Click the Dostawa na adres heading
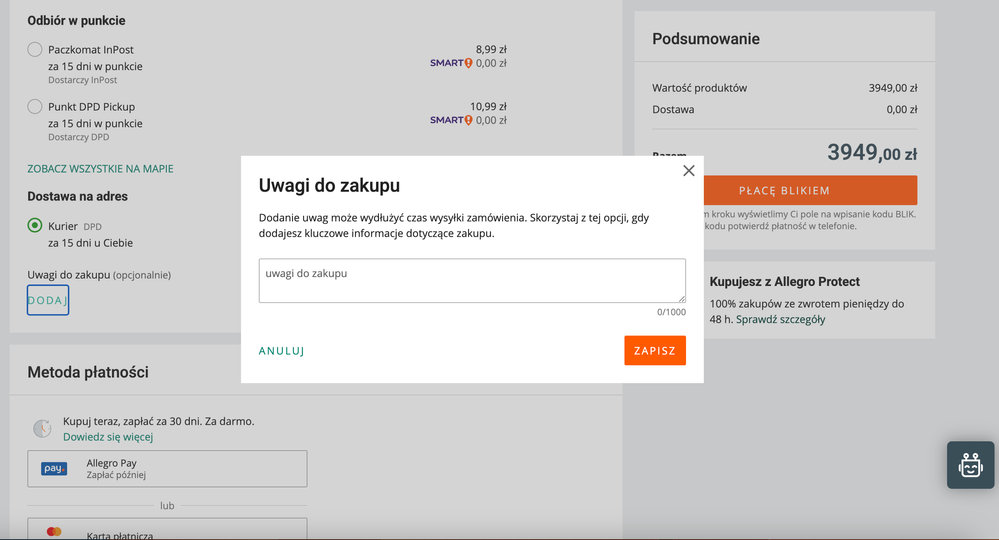This screenshot has width=999, height=540. pos(78,196)
